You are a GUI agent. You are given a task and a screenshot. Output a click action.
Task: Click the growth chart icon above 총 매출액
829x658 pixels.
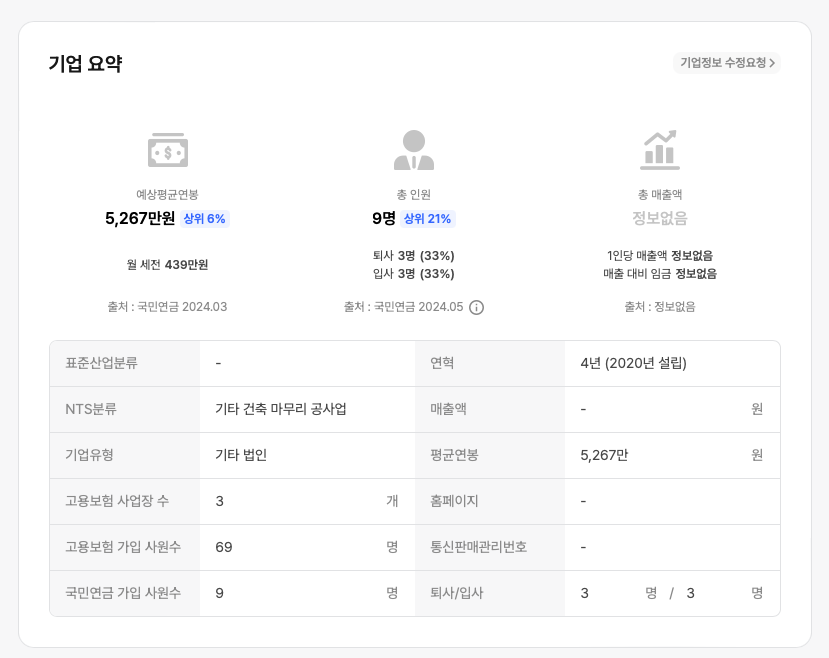(x=660, y=150)
